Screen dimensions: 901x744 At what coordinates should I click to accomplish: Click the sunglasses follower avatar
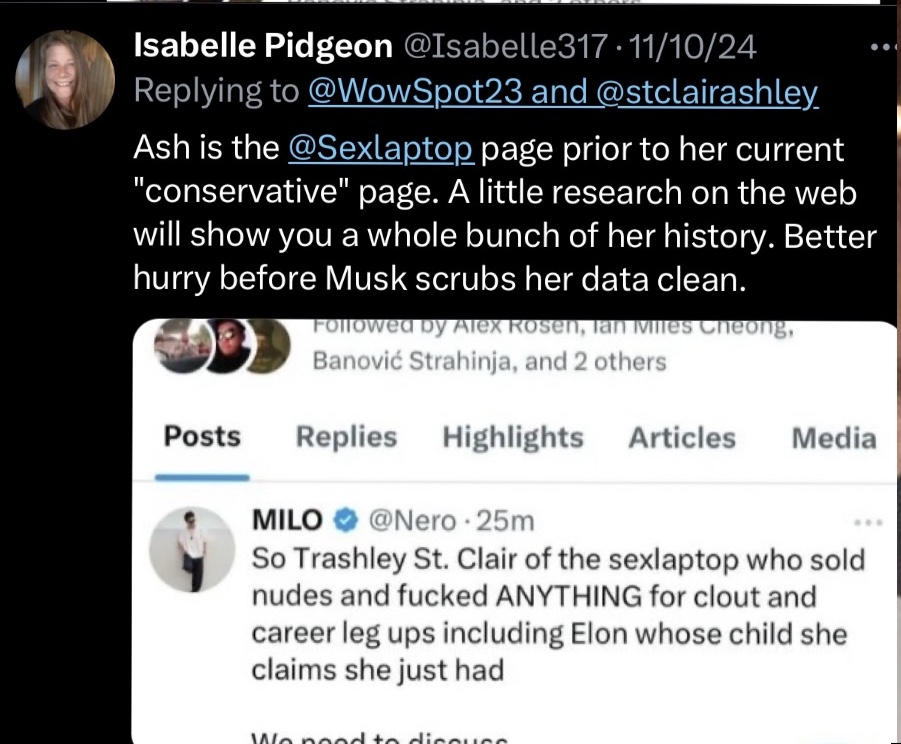click(229, 345)
